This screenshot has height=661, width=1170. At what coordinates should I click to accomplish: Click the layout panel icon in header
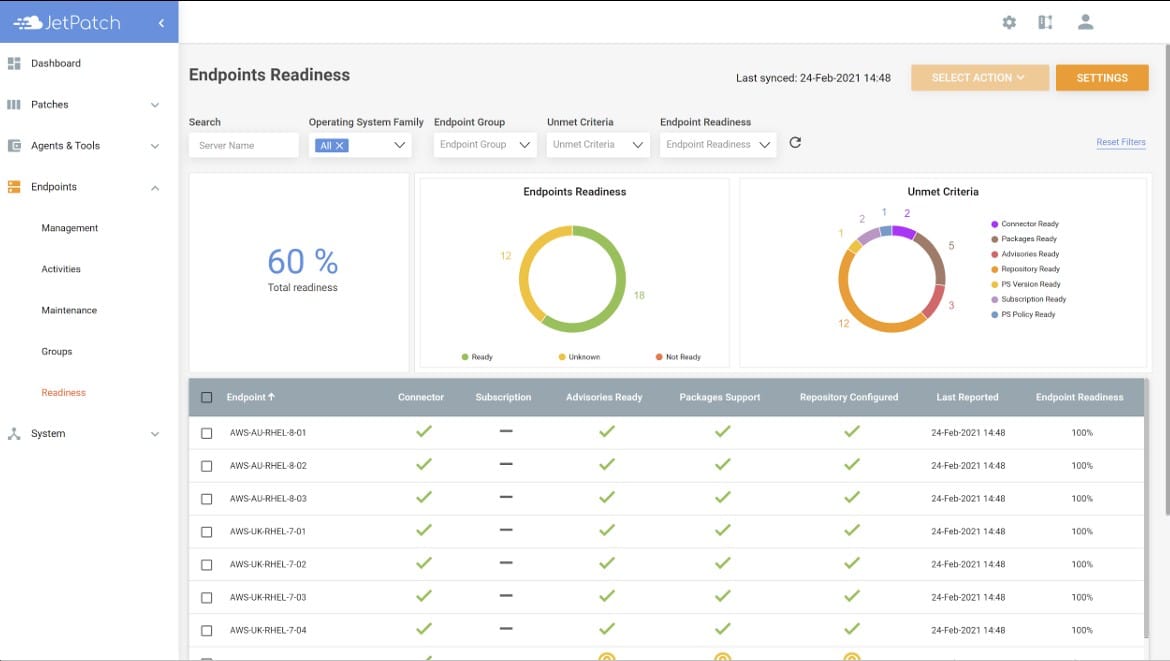point(1045,22)
